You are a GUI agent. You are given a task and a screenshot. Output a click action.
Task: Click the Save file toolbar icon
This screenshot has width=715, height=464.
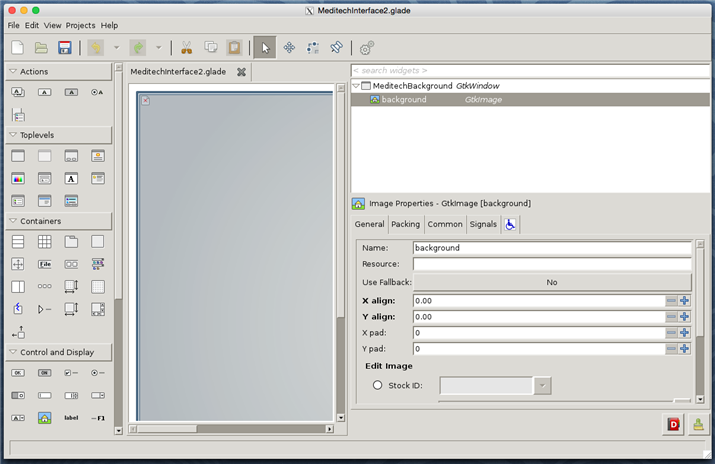[x=65, y=47]
